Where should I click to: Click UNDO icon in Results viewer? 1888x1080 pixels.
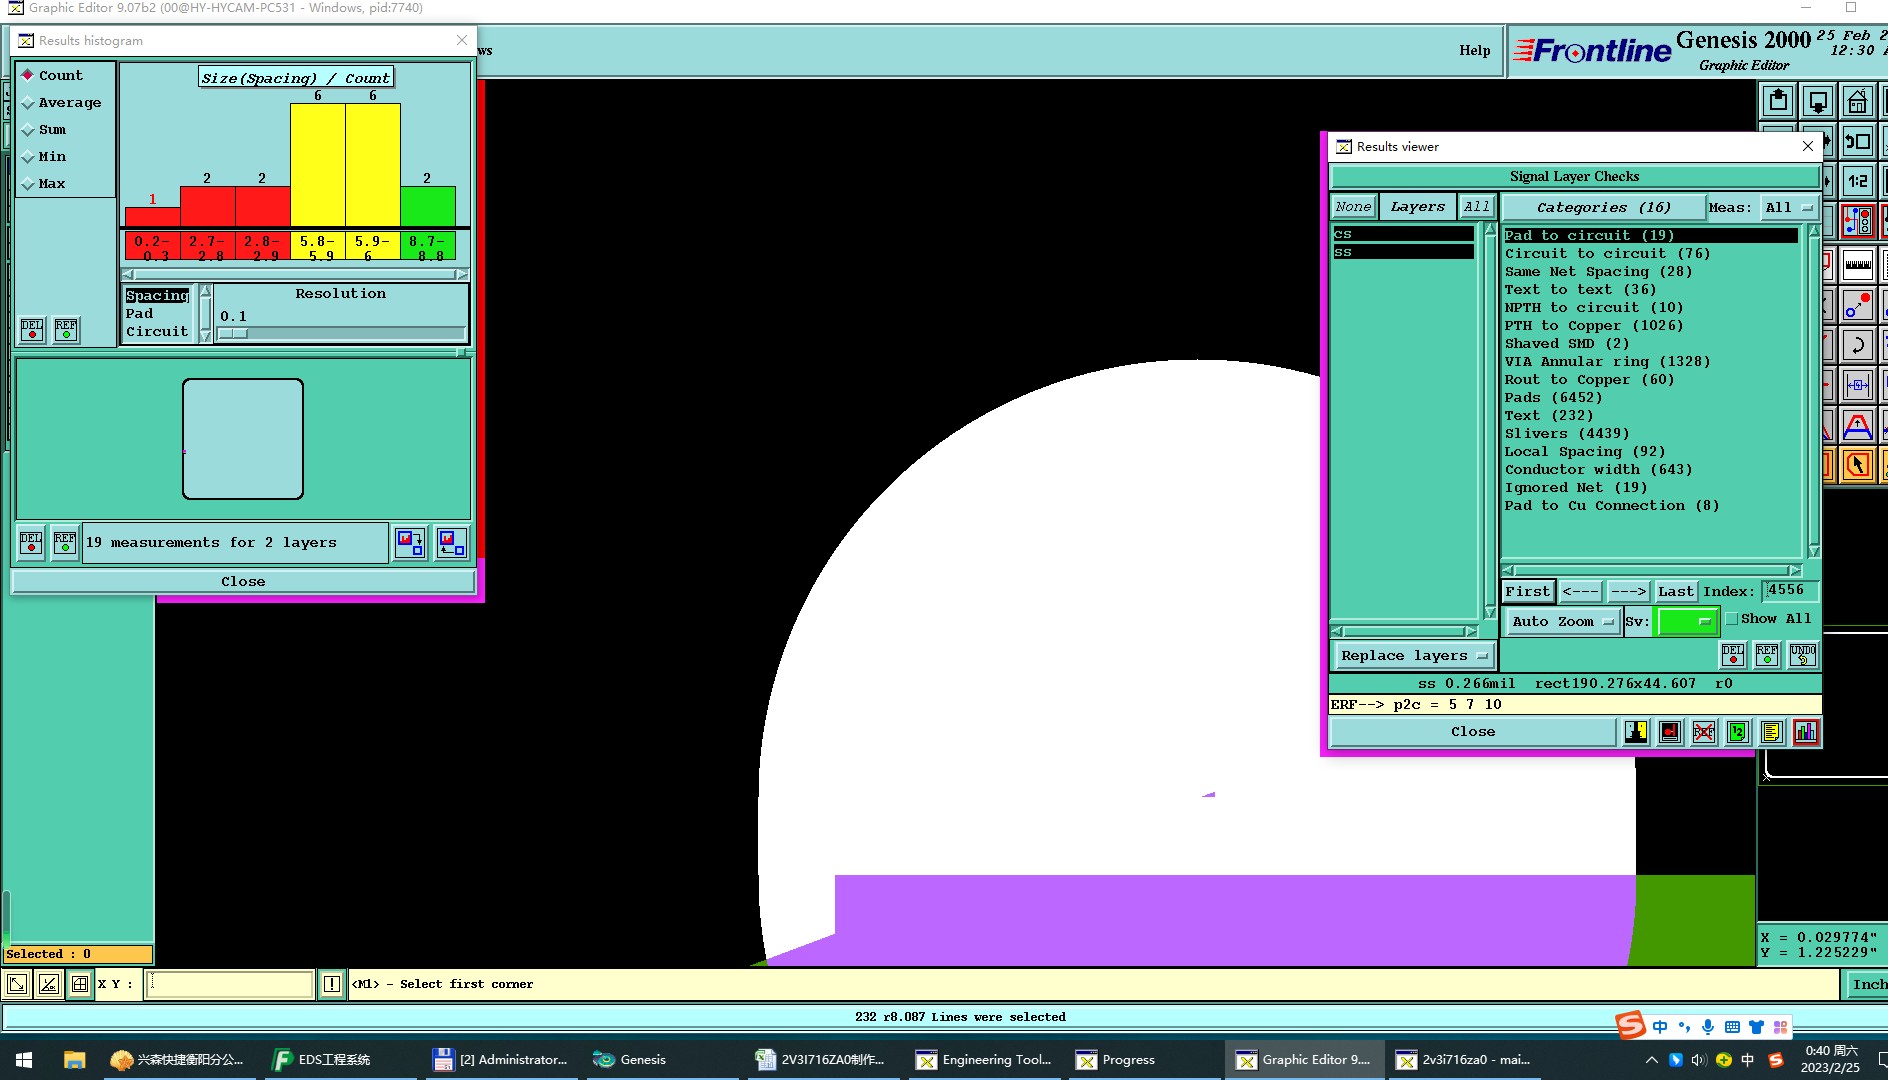click(x=1803, y=655)
